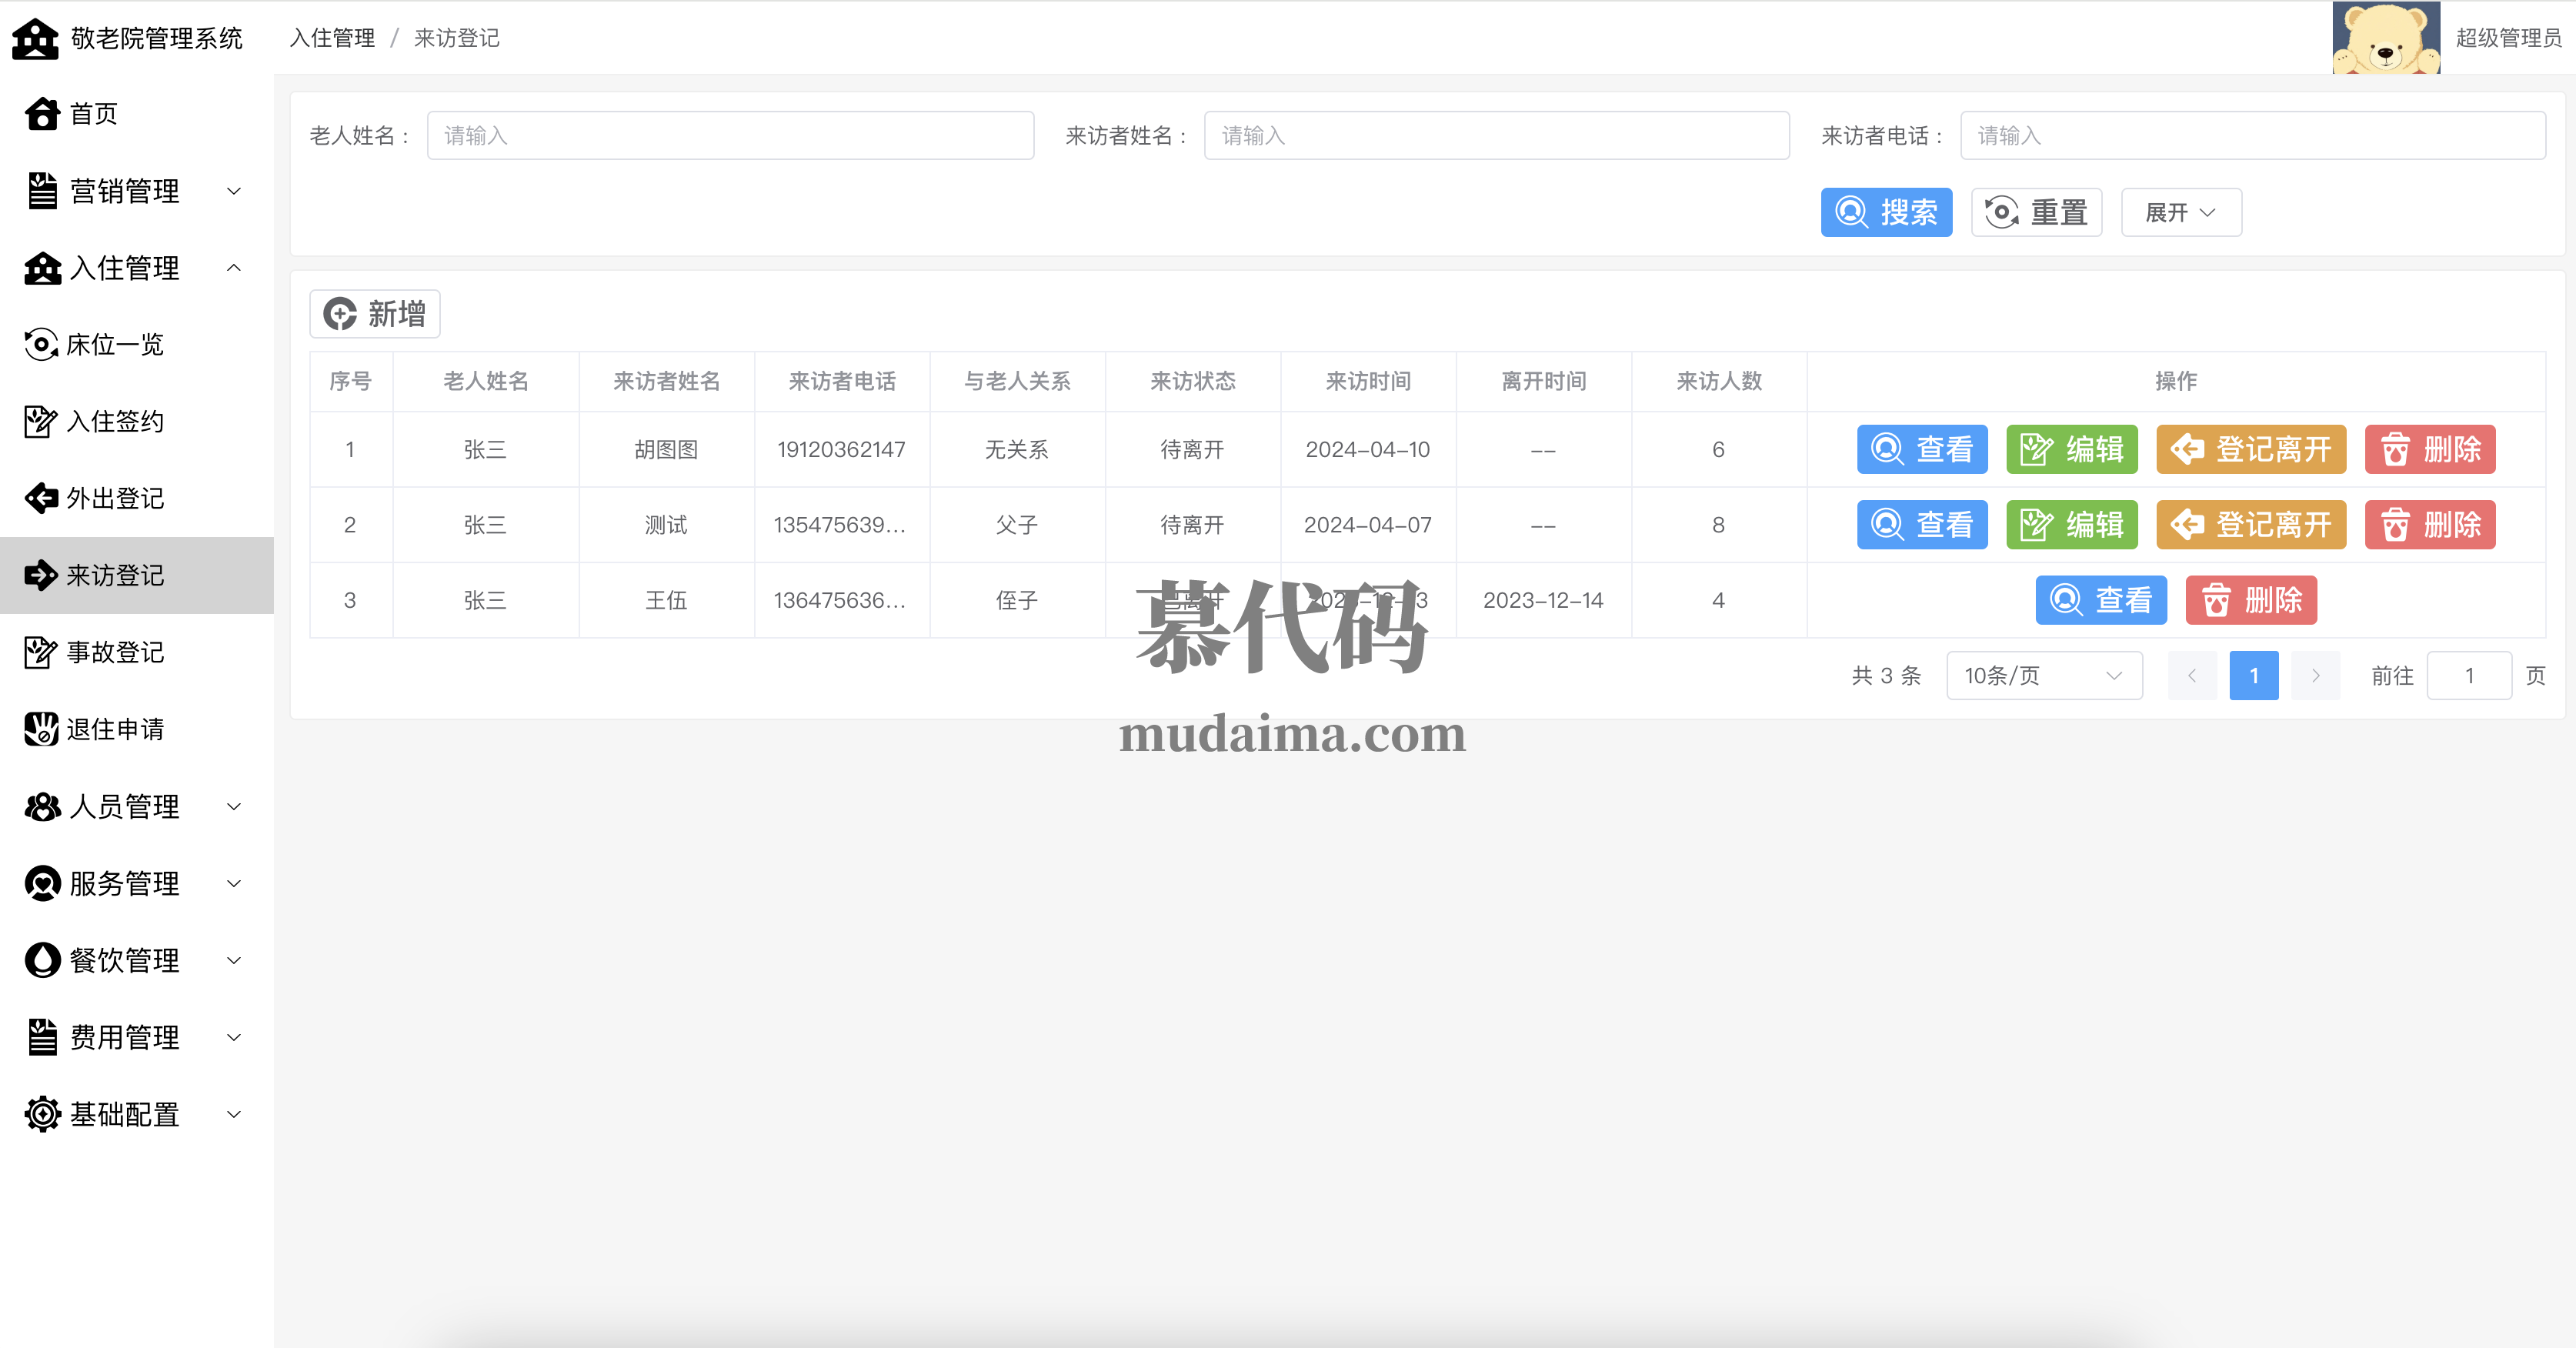Focus the 来访者姓名 input field
The height and width of the screenshot is (1348, 2576).
(1496, 136)
